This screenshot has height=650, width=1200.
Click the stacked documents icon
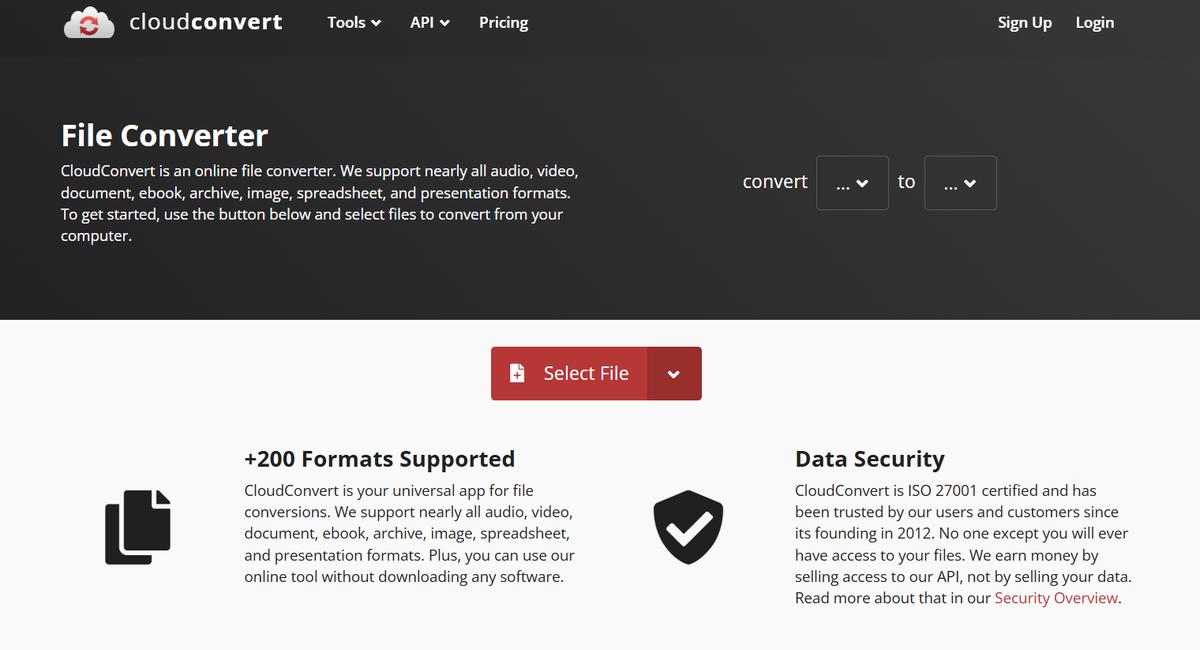(x=138, y=527)
